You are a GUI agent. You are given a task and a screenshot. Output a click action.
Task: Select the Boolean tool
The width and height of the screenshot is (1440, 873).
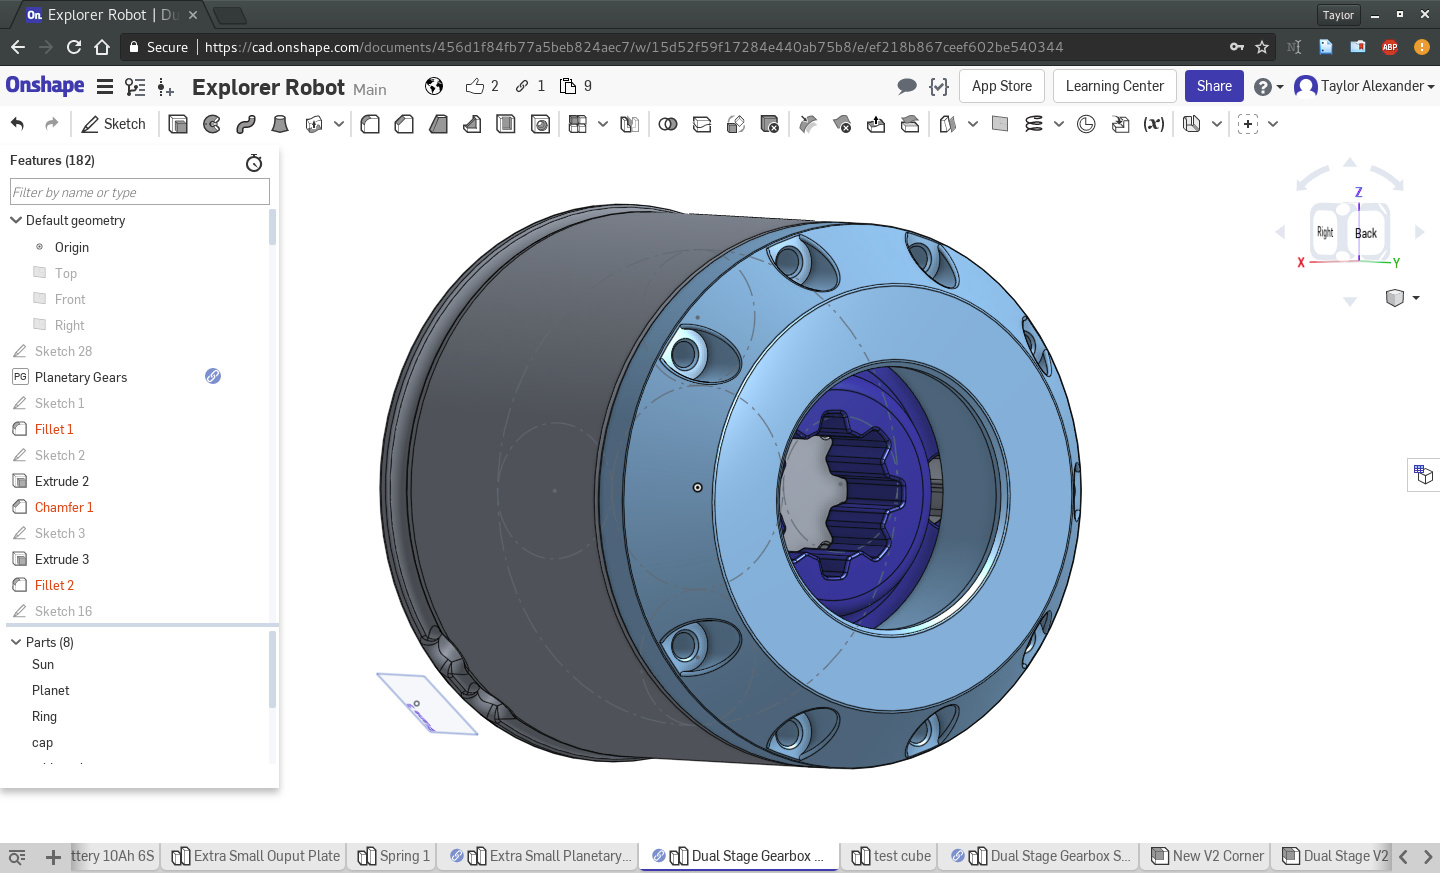click(668, 124)
